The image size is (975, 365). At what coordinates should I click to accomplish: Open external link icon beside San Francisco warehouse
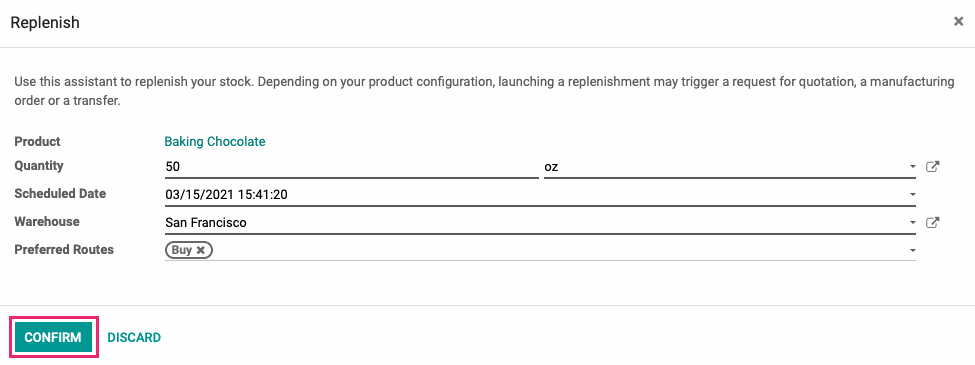pyautogui.click(x=932, y=223)
